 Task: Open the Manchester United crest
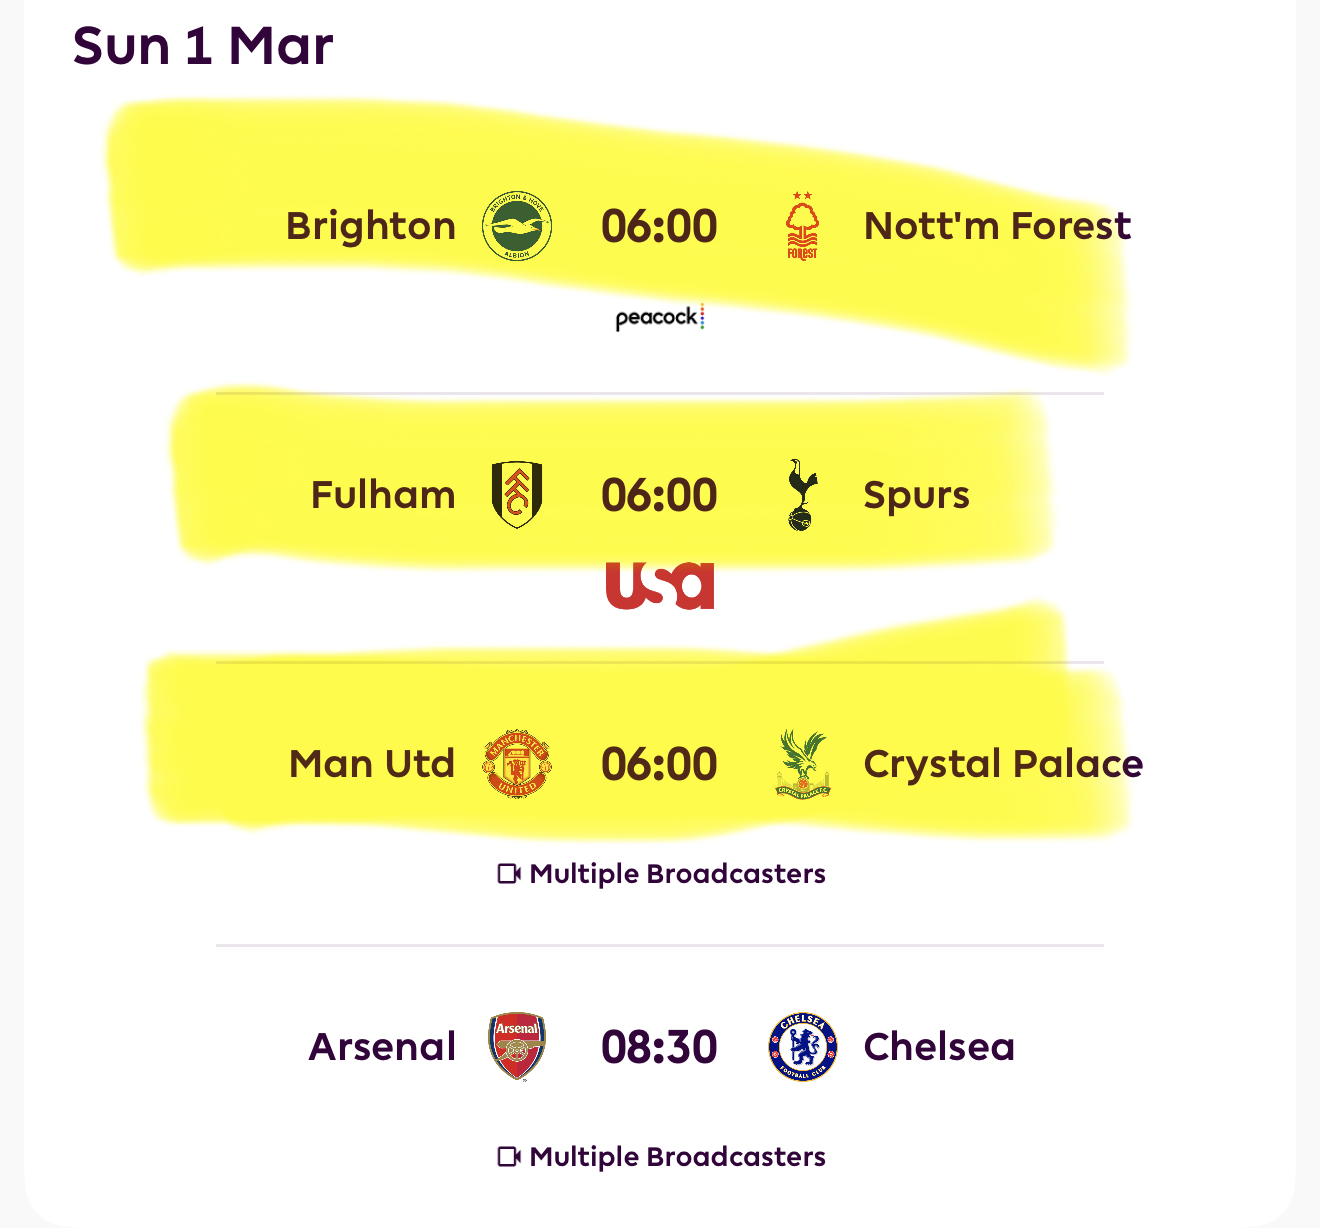517,764
